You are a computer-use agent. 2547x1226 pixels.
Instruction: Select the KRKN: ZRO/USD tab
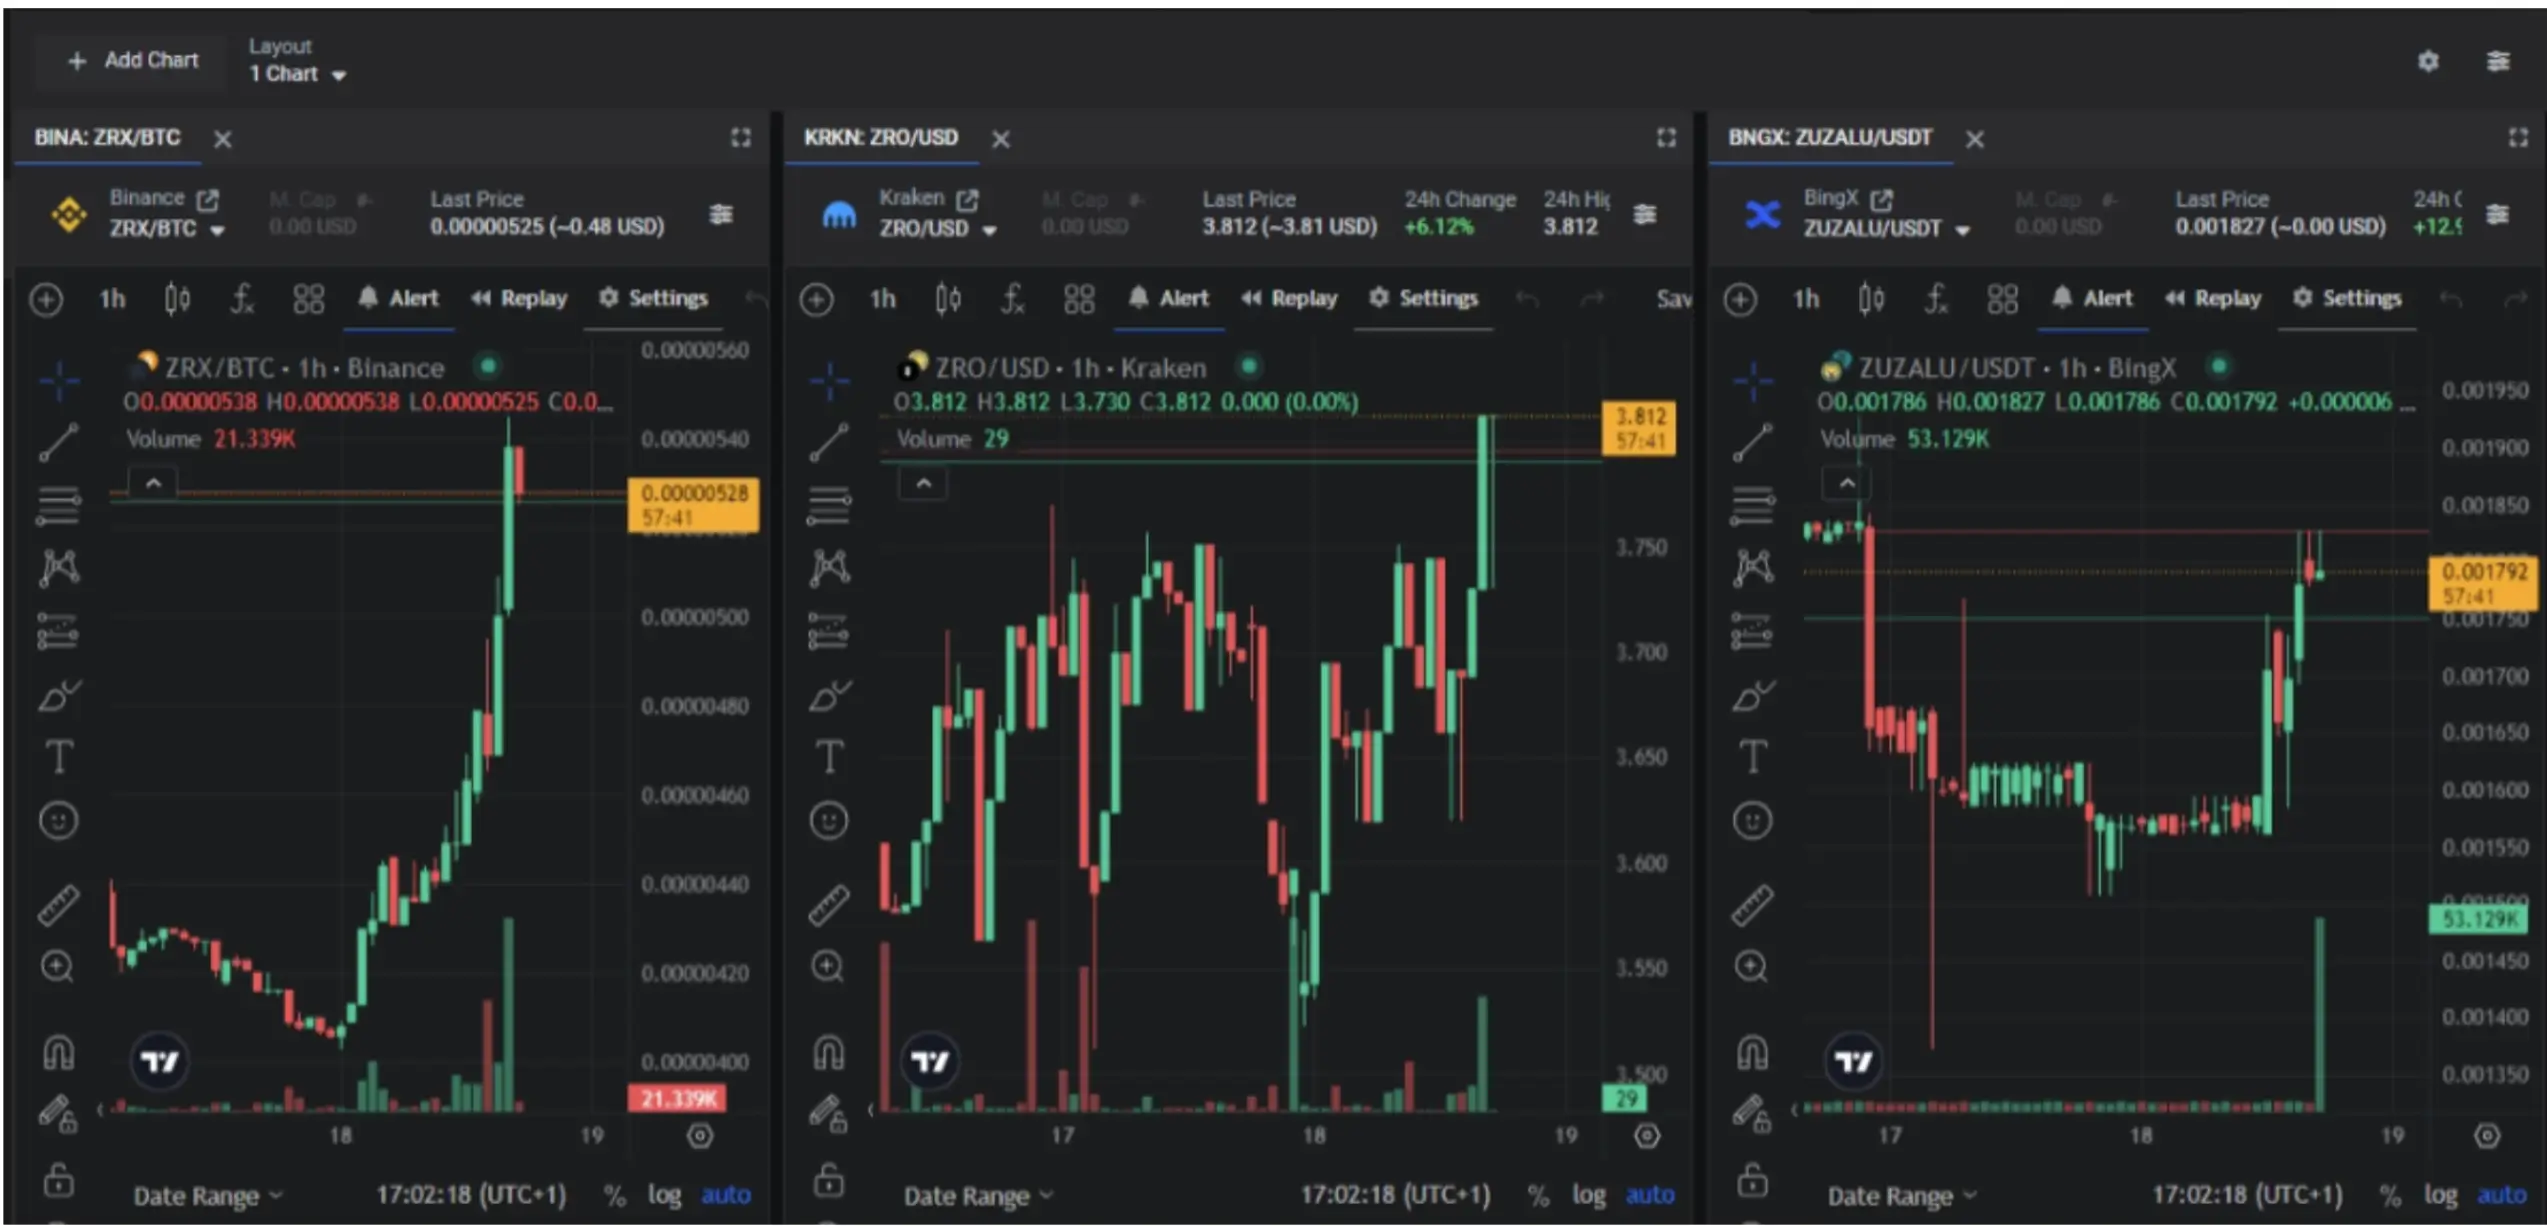click(x=881, y=138)
